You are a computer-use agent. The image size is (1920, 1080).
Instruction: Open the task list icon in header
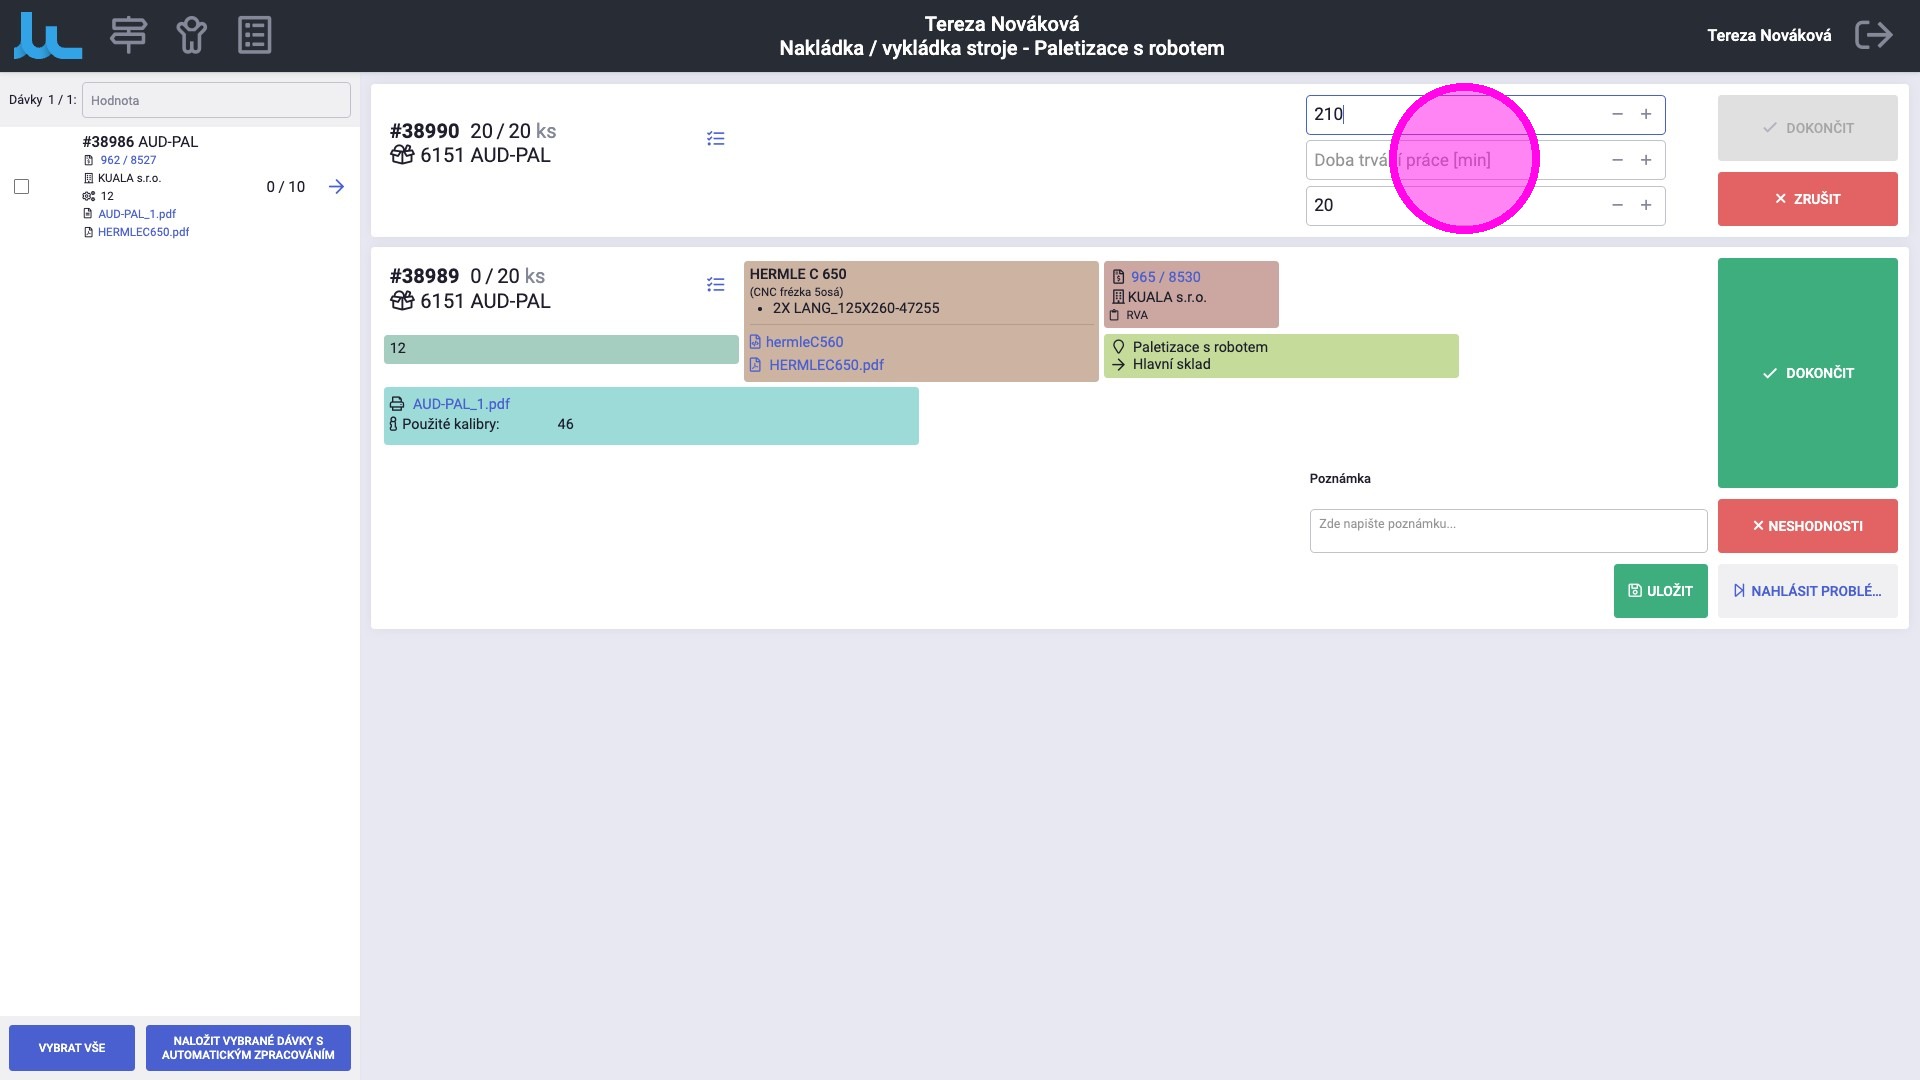coord(254,35)
